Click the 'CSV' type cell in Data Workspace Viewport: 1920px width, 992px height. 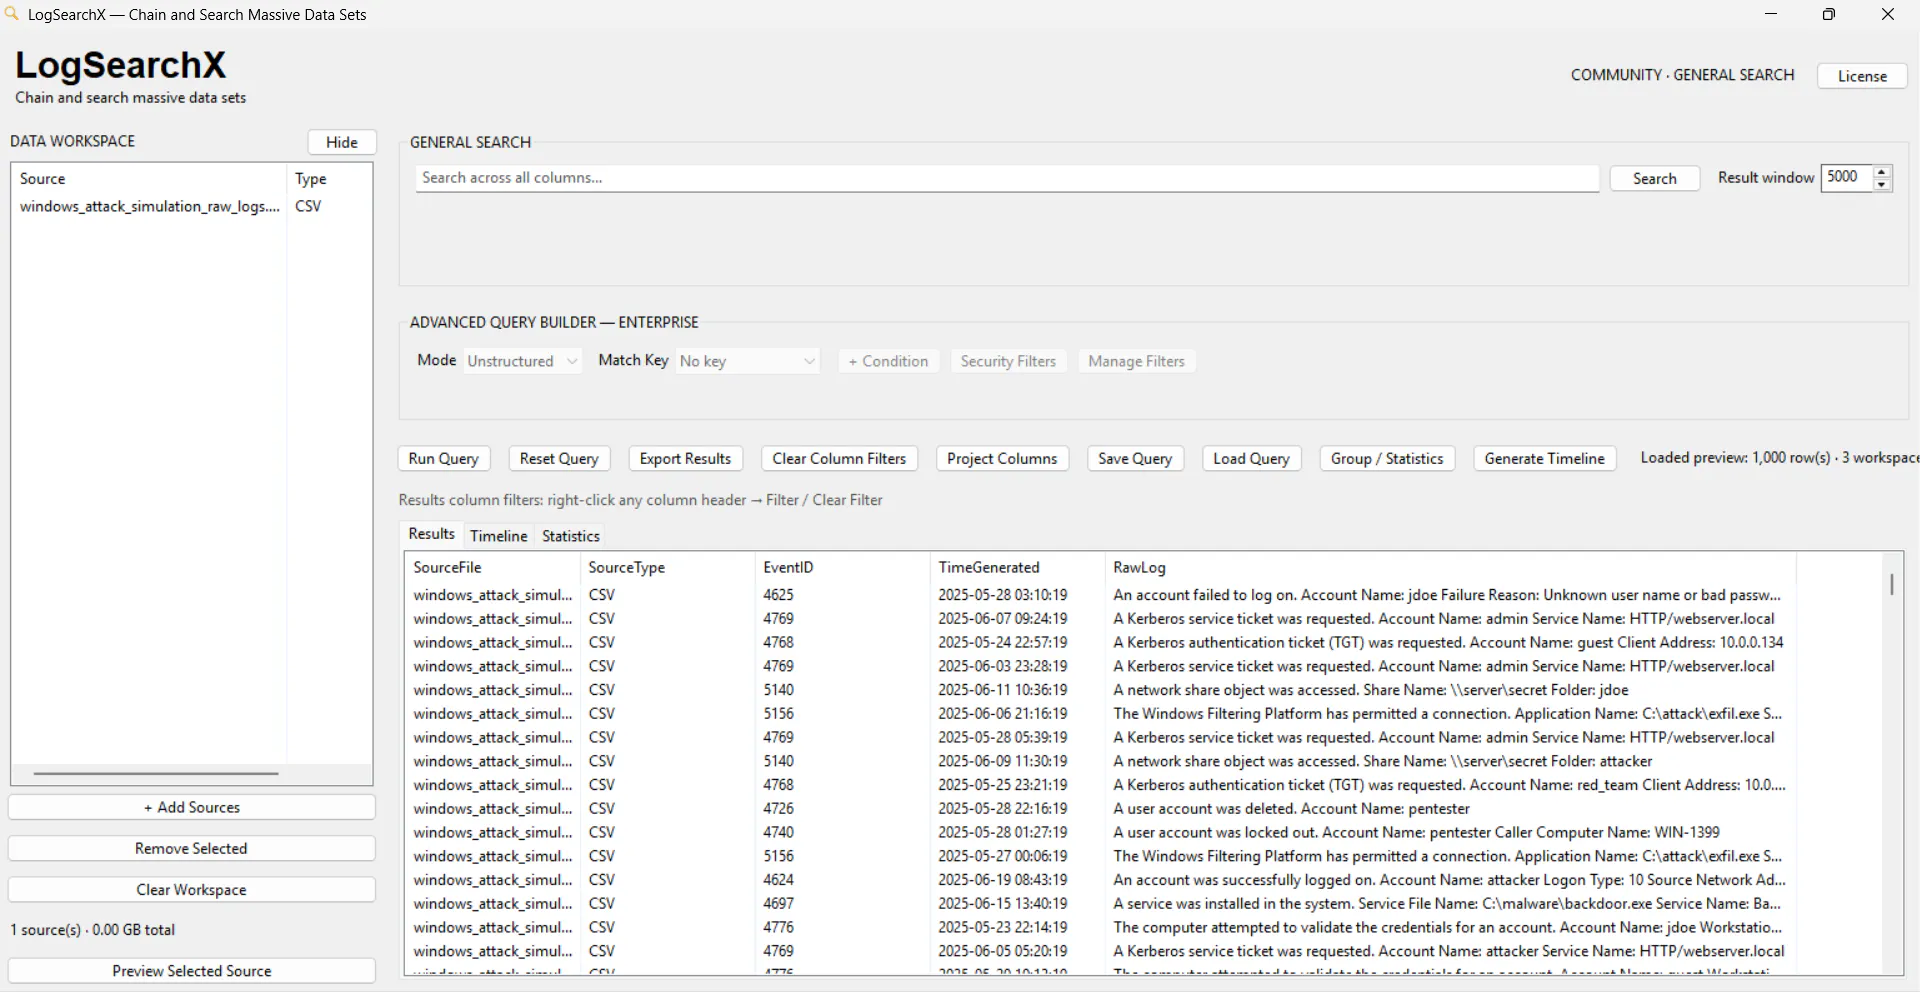pos(308,206)
